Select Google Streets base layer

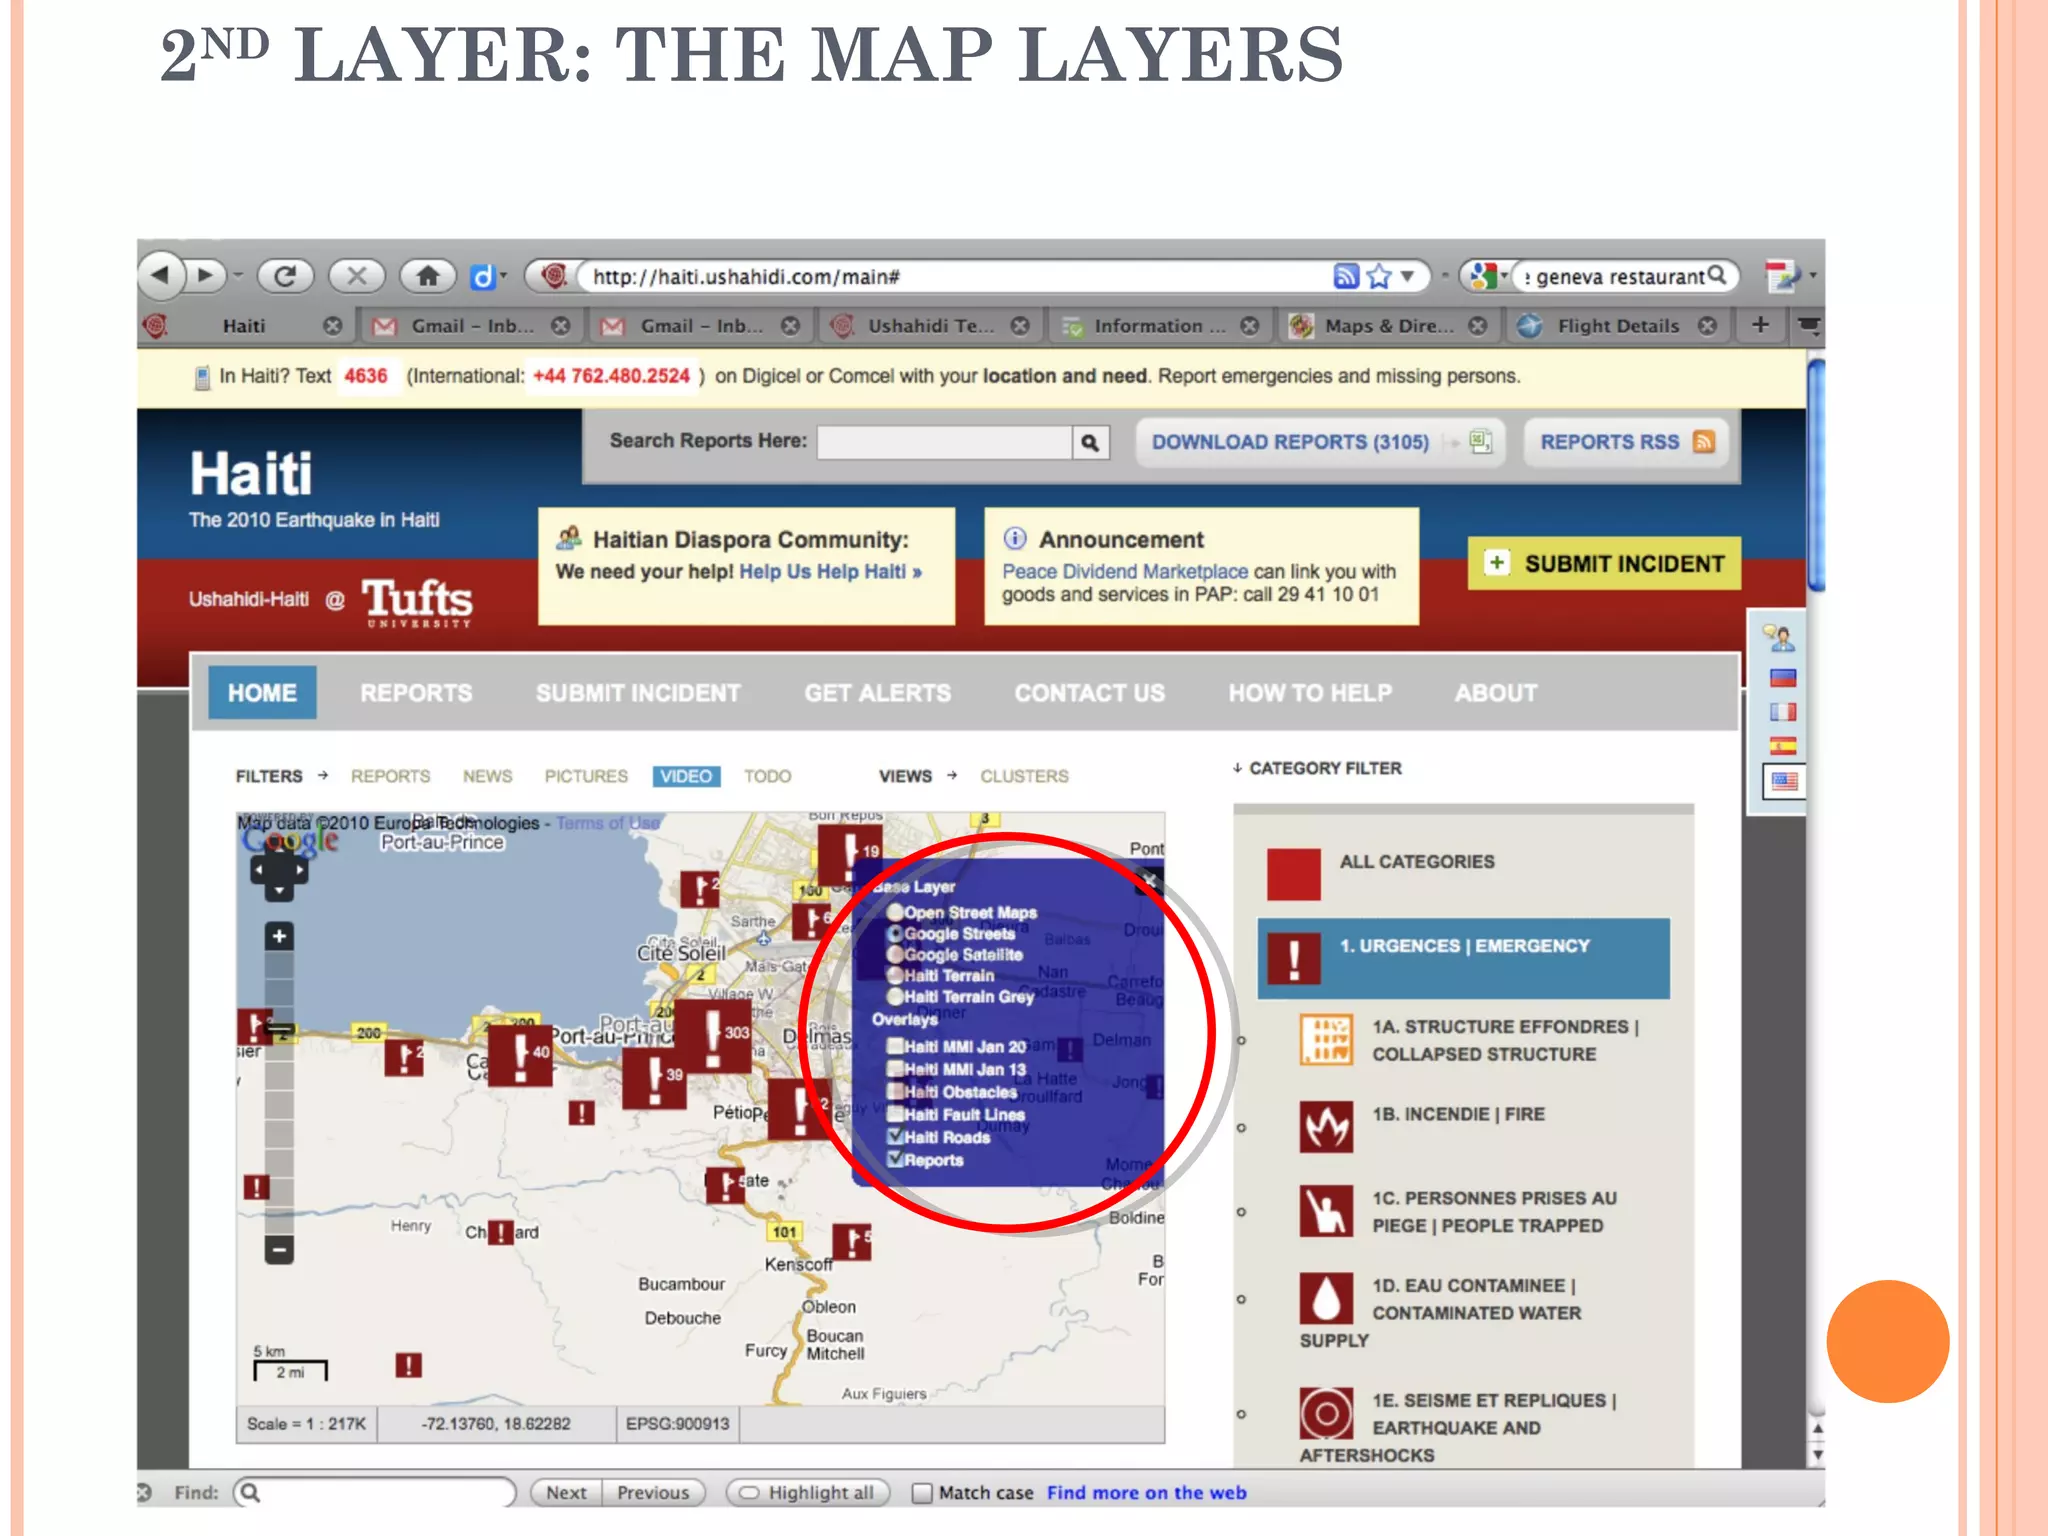(x=895, y=933)
